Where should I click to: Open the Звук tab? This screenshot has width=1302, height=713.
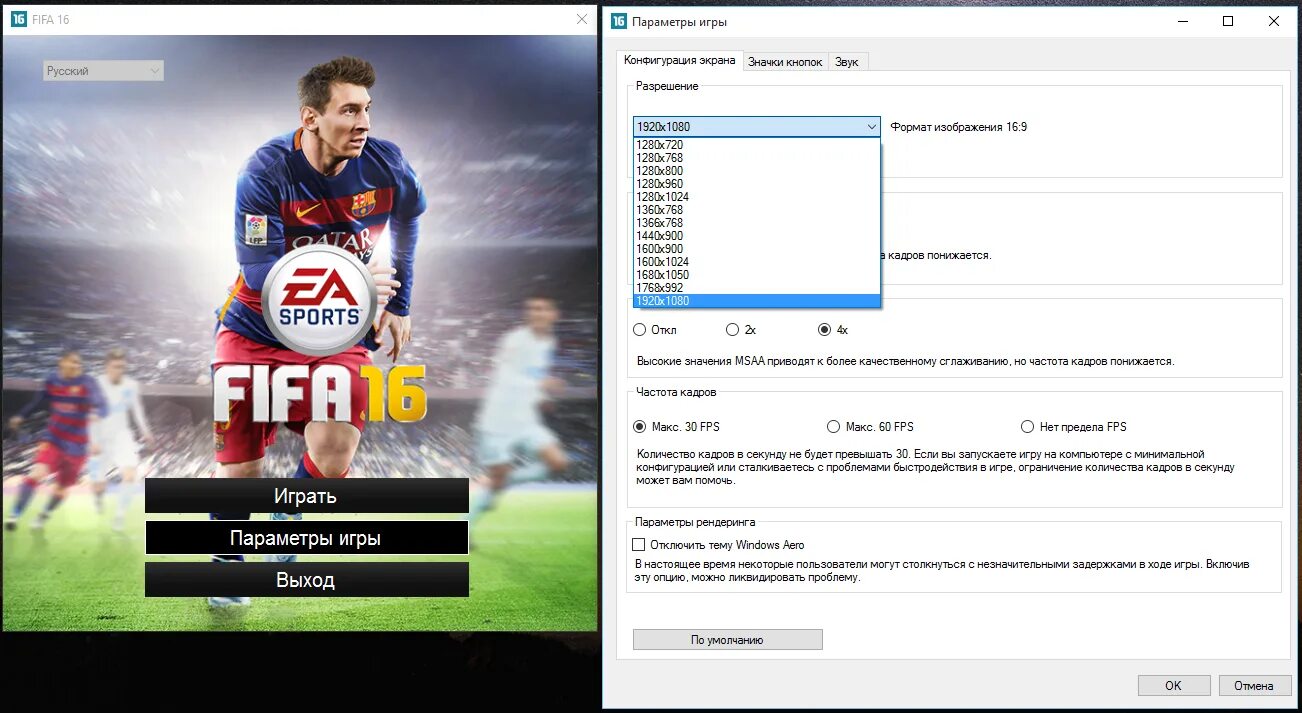click(847, 62)
